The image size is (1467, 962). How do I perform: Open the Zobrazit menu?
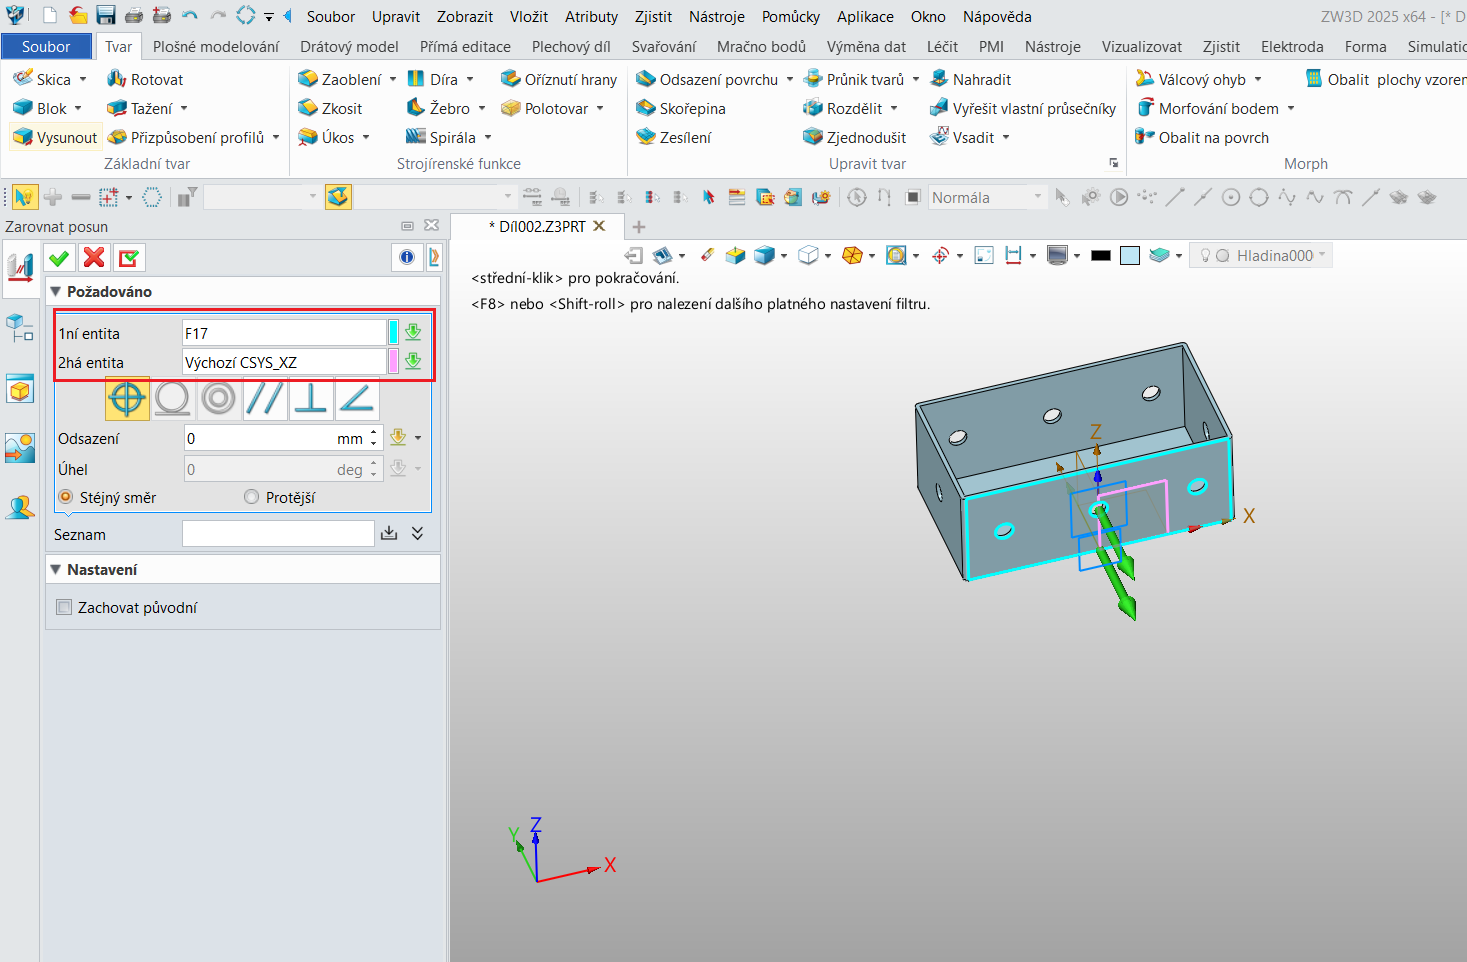tap(465, 16)
